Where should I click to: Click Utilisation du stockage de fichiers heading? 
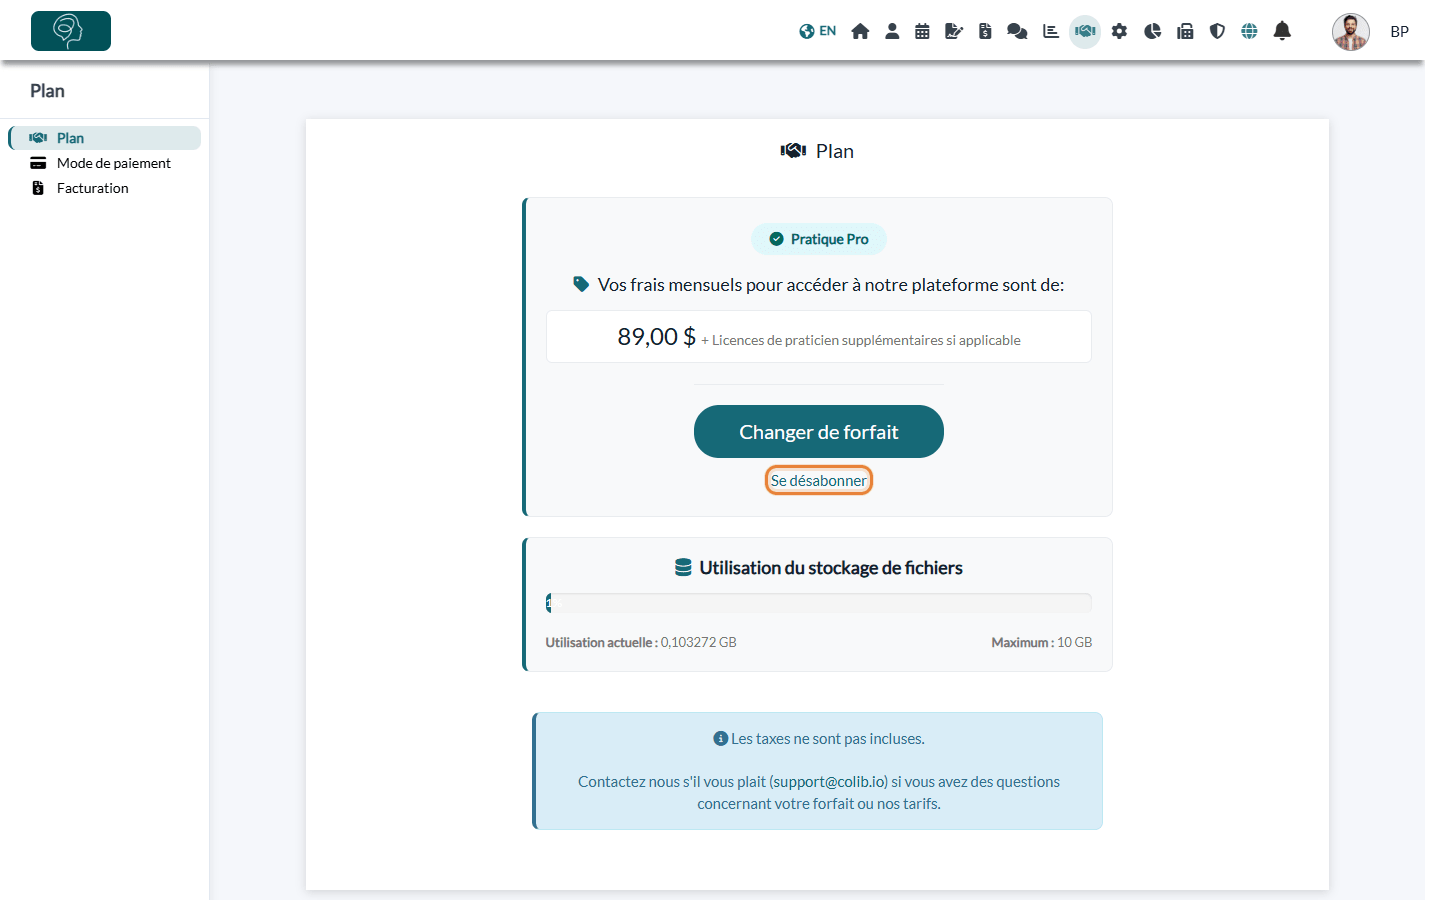(819, 568)
